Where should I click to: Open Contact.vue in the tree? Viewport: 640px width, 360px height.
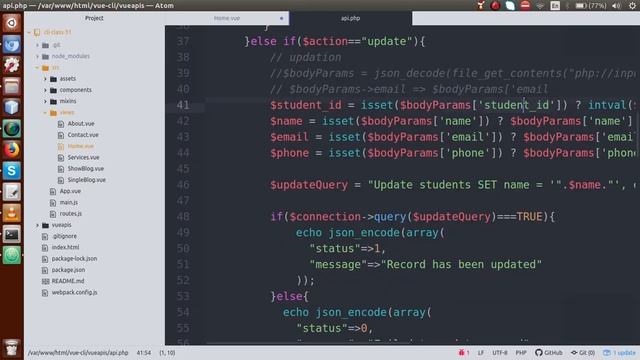pyautogui.click(x=83, y=135)
